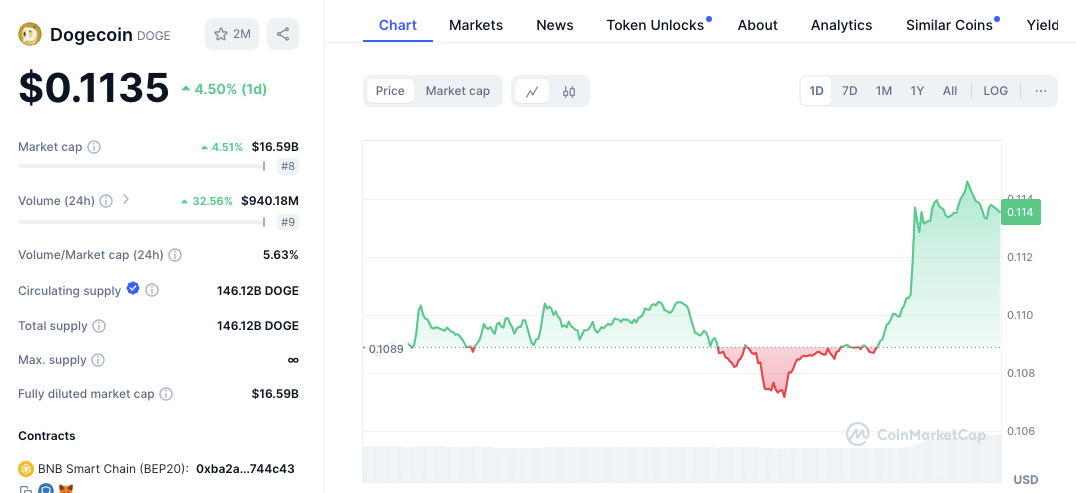Click the 0.1089 opening price label
The width and height of the screenshot is (1076, 493).
pos(386,349)
